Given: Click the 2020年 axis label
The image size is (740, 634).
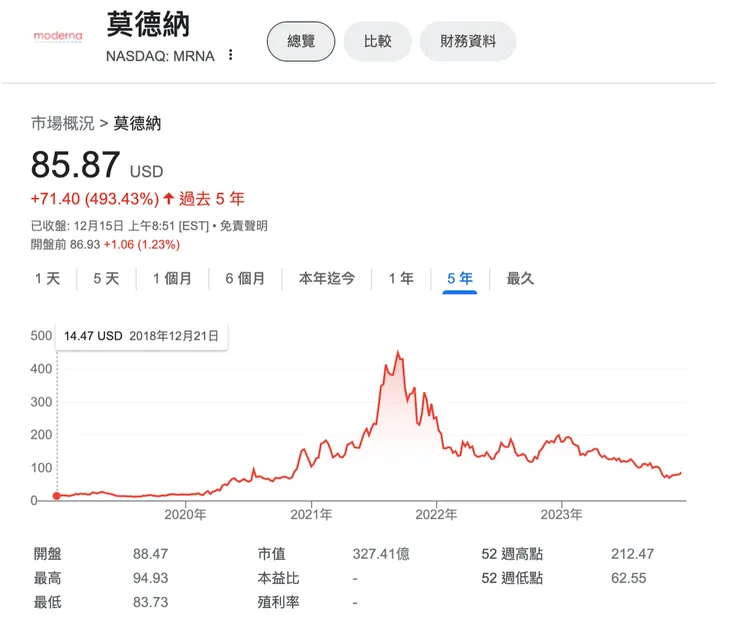Looking at the screenshot, I should [x=185, y=514].
